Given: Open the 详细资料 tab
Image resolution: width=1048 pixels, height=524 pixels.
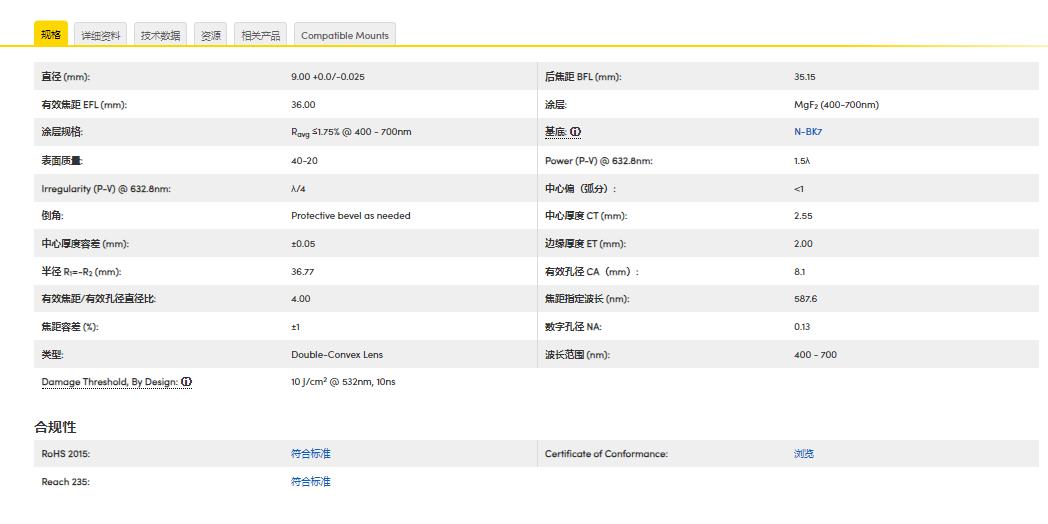Looking at the screenshot, I should tap(101, 35).
